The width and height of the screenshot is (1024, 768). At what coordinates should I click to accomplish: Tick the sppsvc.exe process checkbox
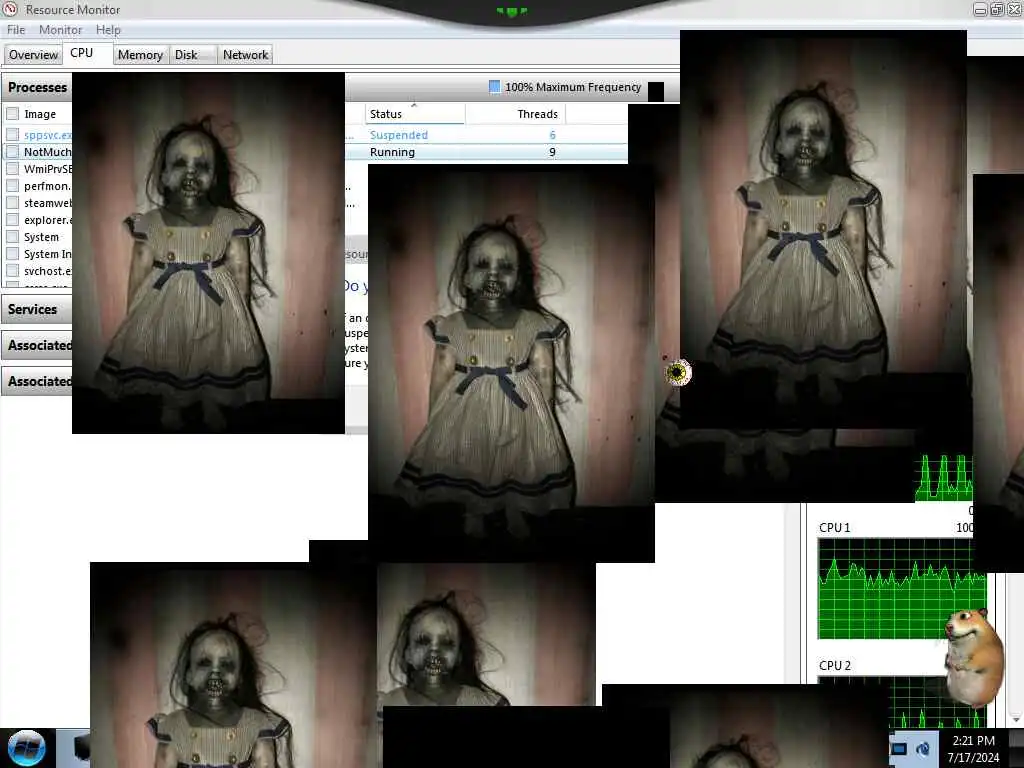click(12, 135)
